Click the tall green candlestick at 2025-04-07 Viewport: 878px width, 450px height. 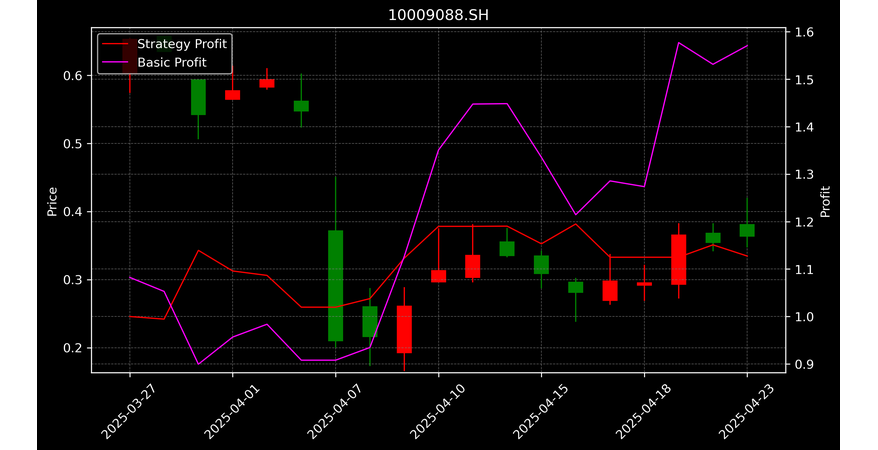335,285
